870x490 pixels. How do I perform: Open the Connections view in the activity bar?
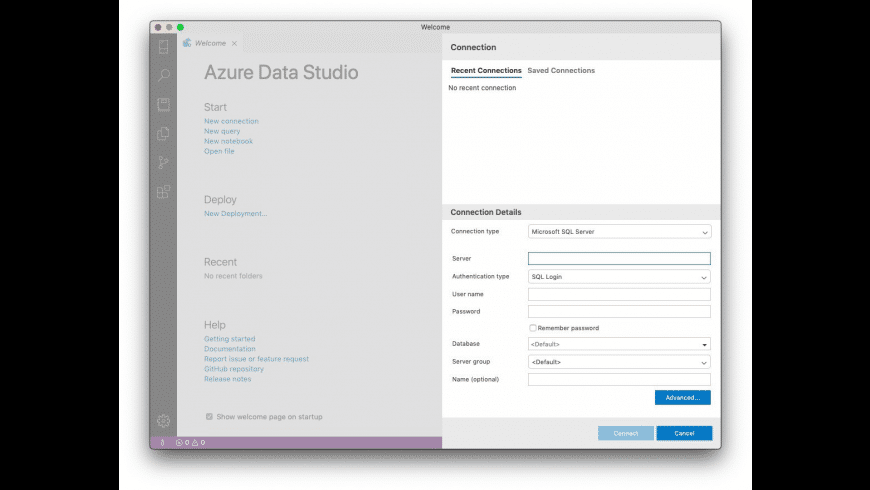click(x=163, y=47)
